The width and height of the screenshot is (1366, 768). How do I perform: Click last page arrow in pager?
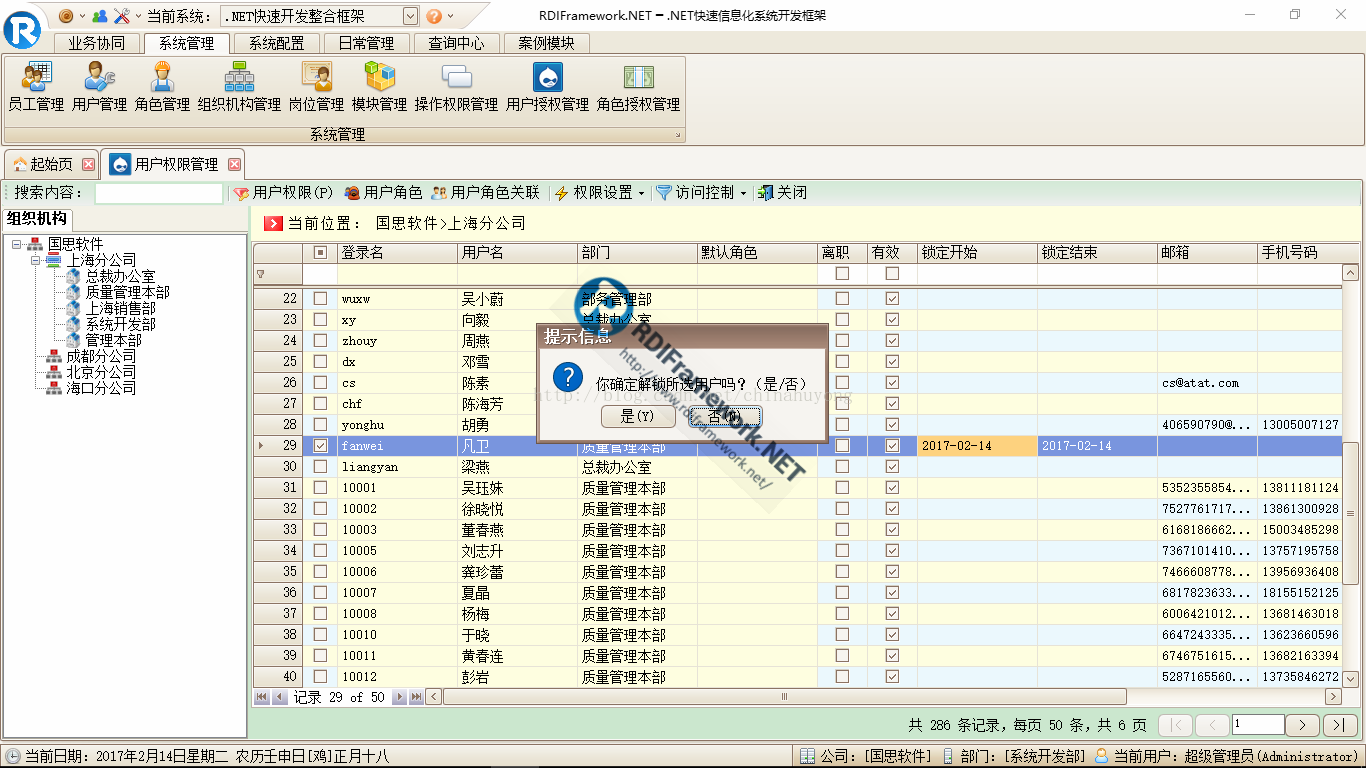tap(1340, 725)
